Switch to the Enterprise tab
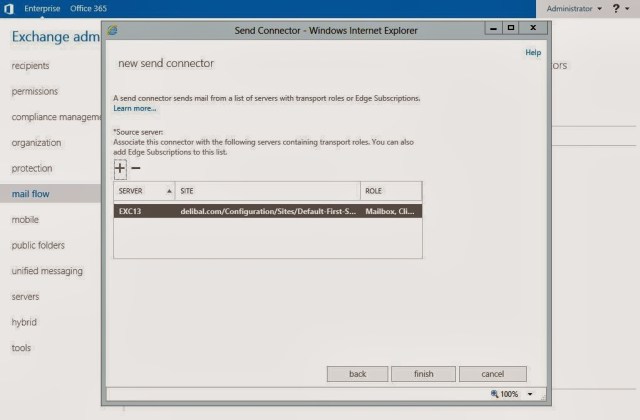Image resolution: width=640 pixels, height=420 pixels. click(x=42, y=8)
